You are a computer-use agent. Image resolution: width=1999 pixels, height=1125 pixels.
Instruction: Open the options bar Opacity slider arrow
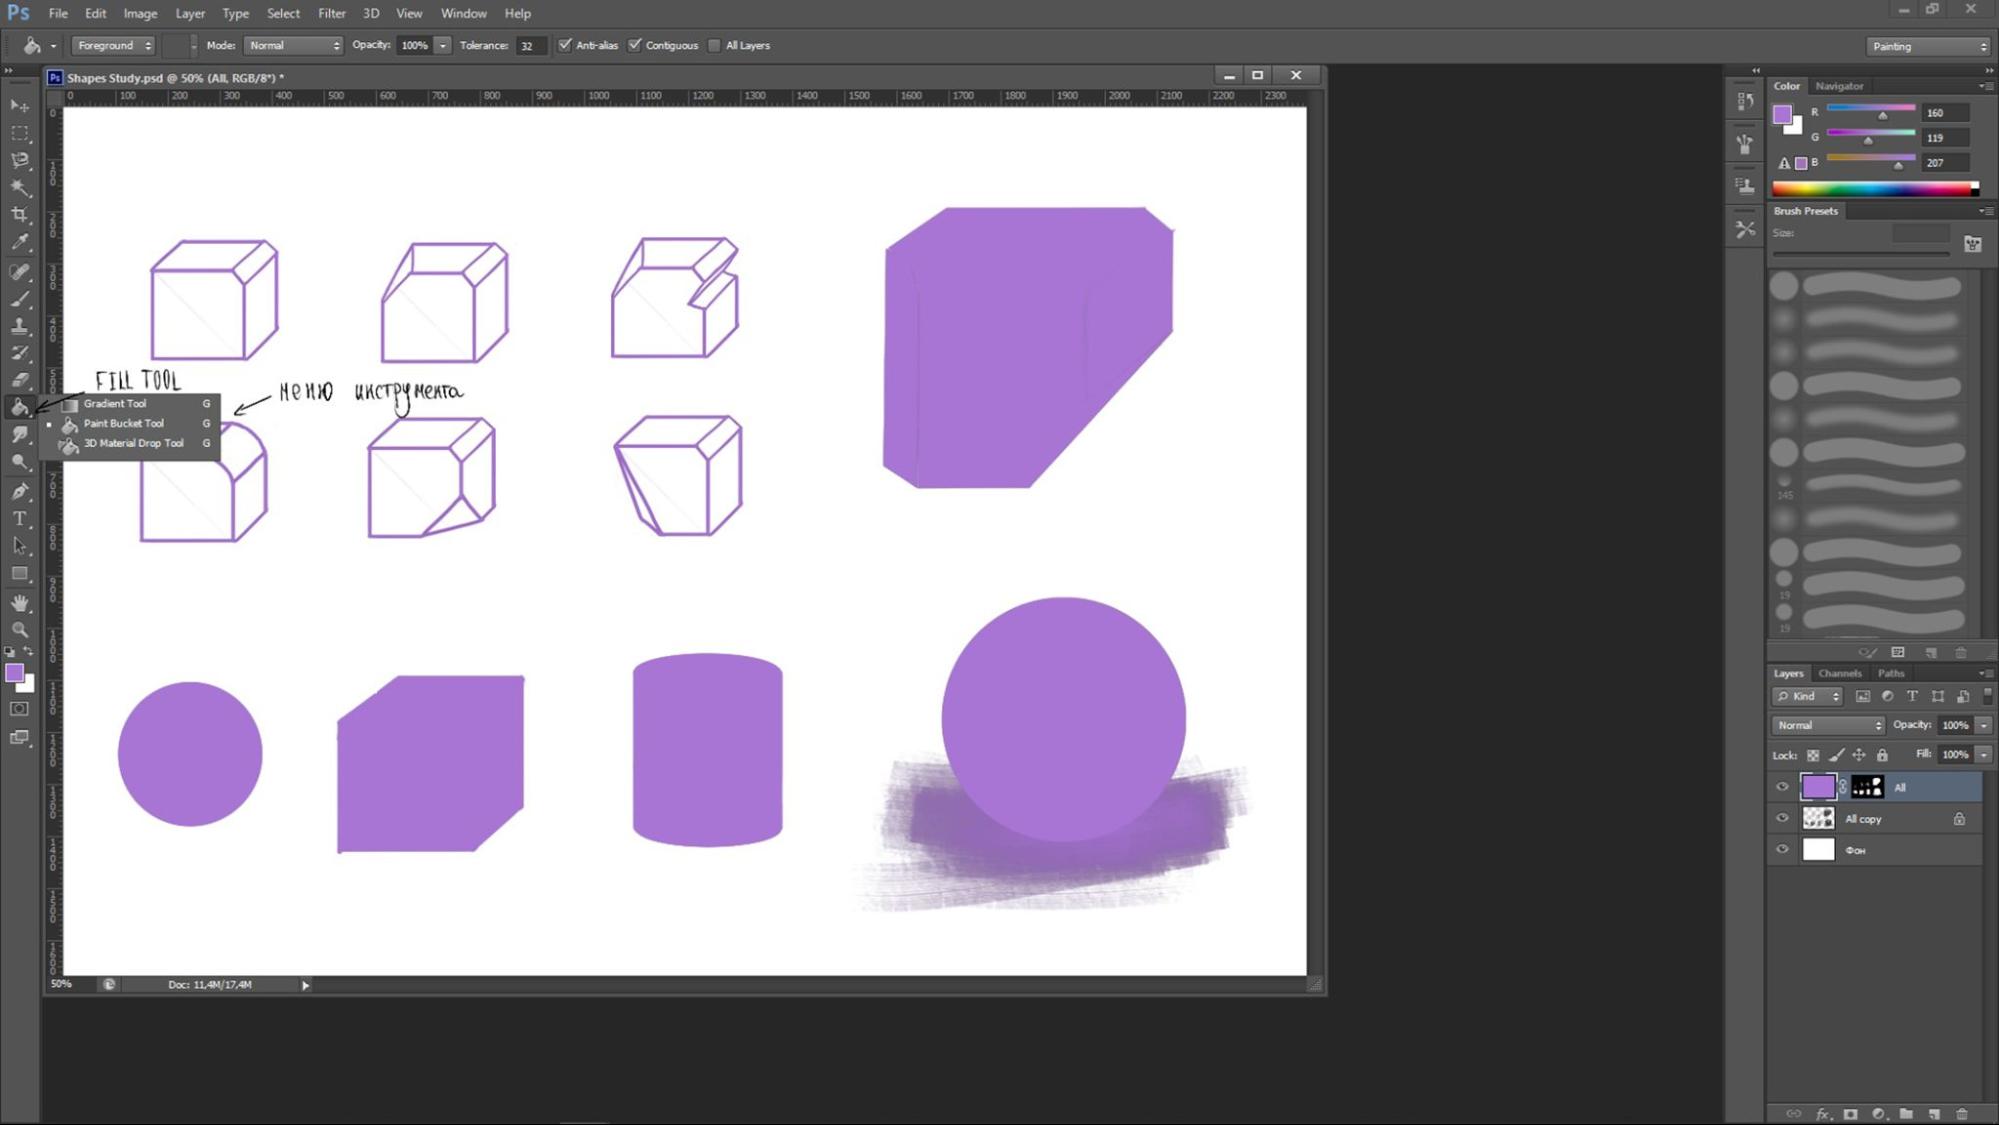[442, 45]
